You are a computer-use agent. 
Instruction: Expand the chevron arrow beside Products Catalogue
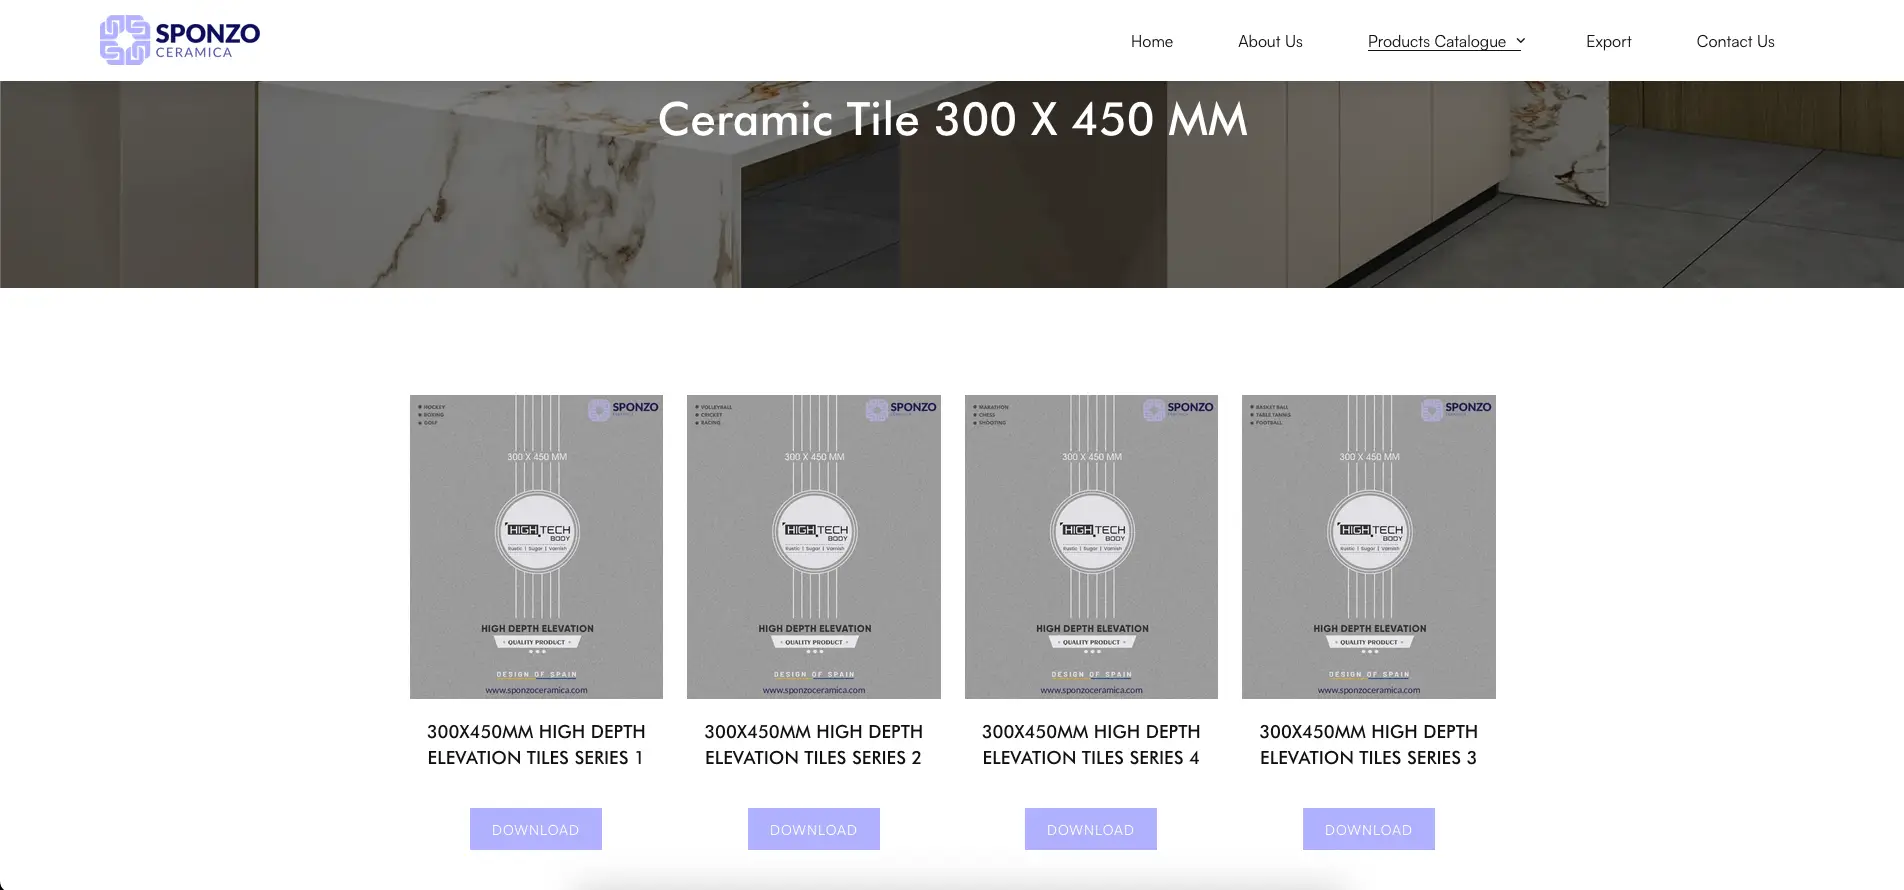[x=1520, y=41]
